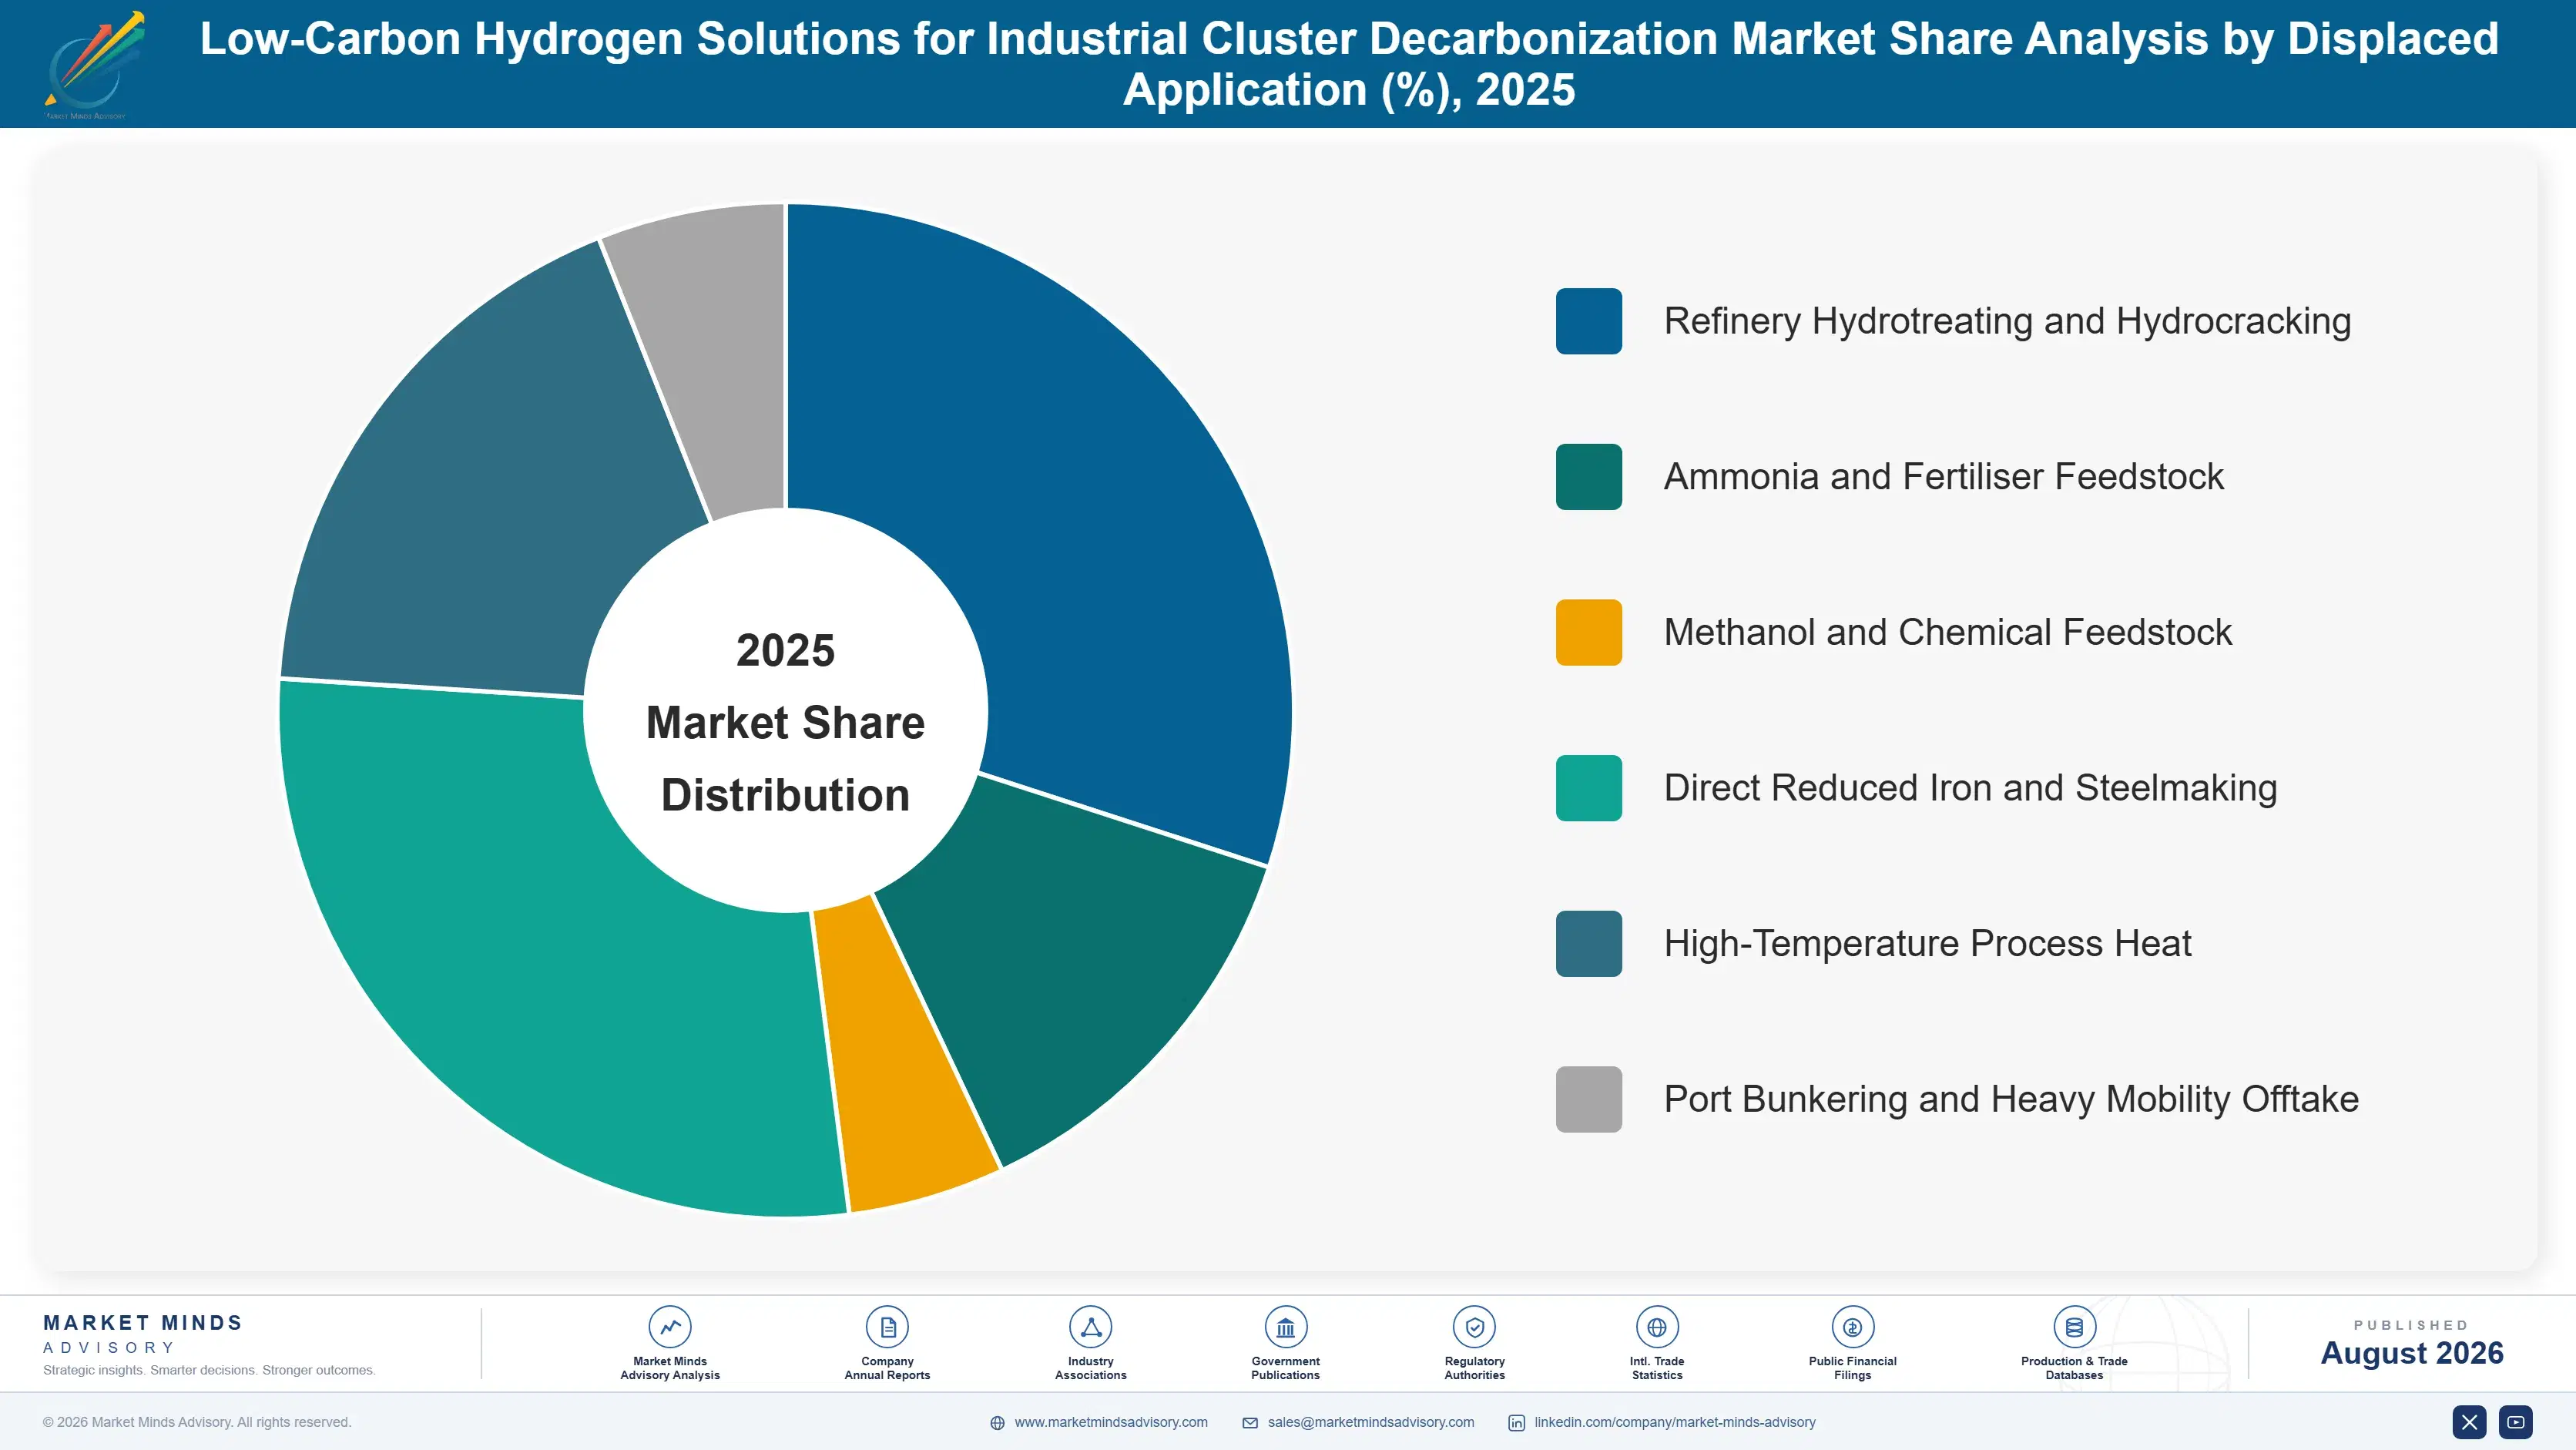
Task: Click the Methanol orange legend swatch
Action: click(1588, 632)
